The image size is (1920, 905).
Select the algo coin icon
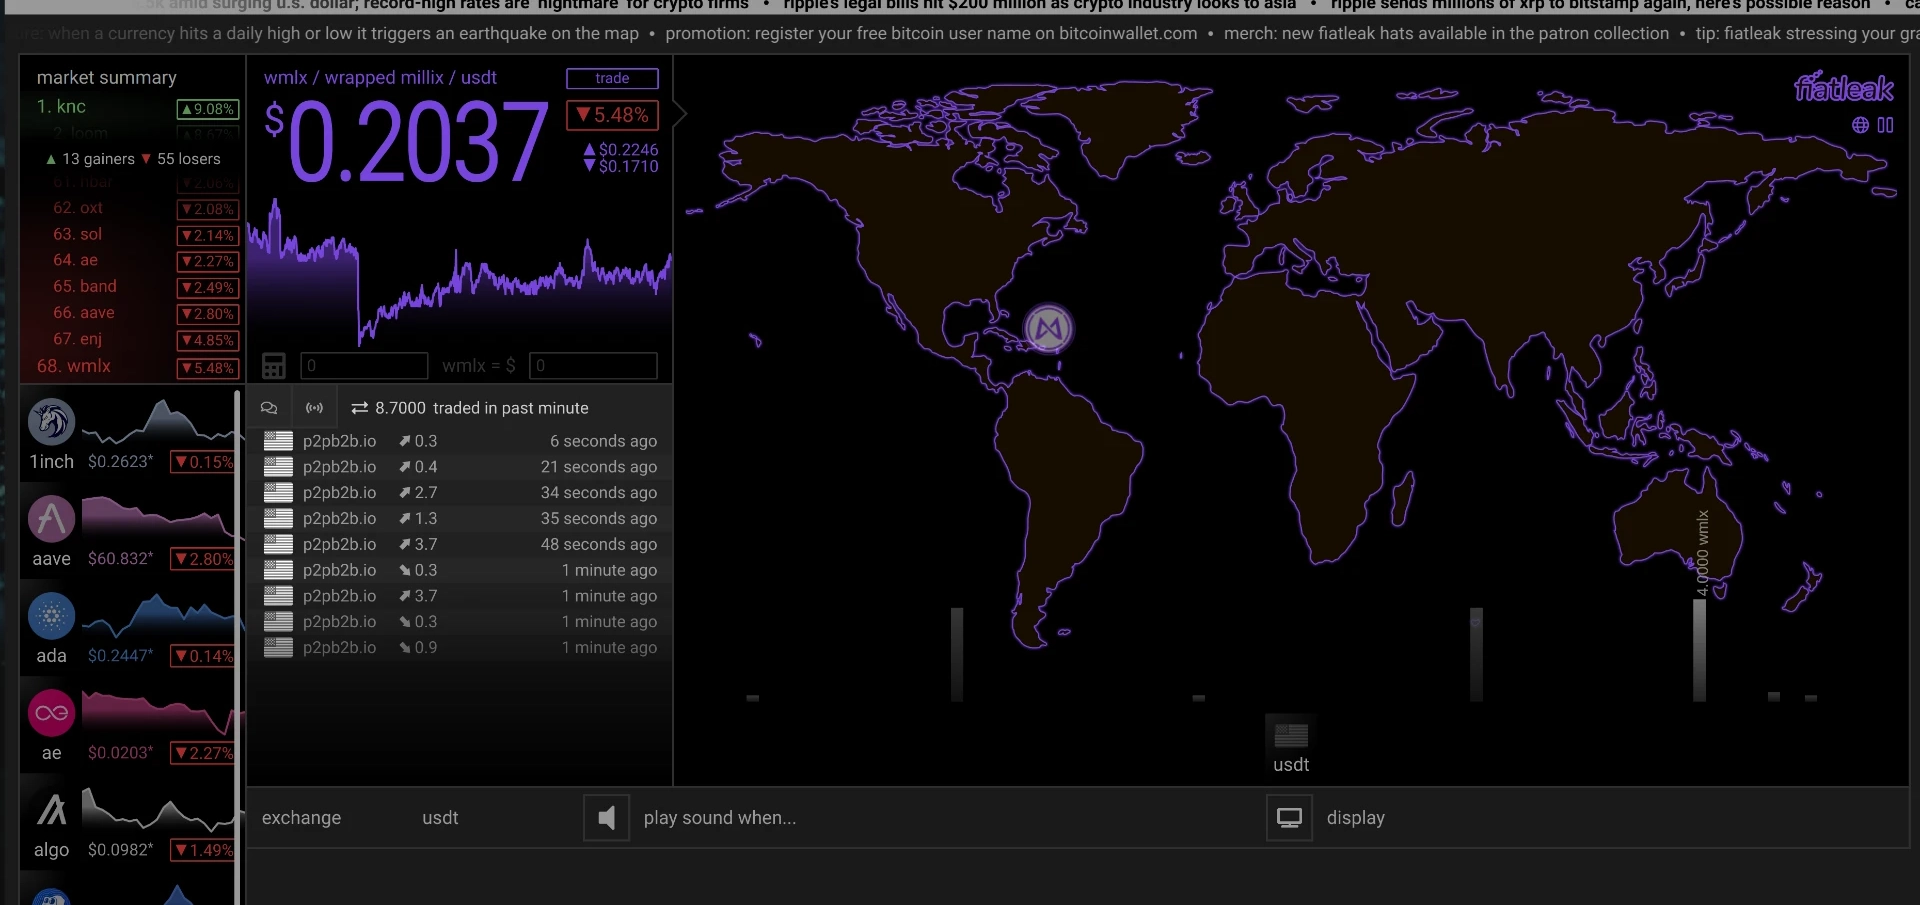(x=52, y=810)
